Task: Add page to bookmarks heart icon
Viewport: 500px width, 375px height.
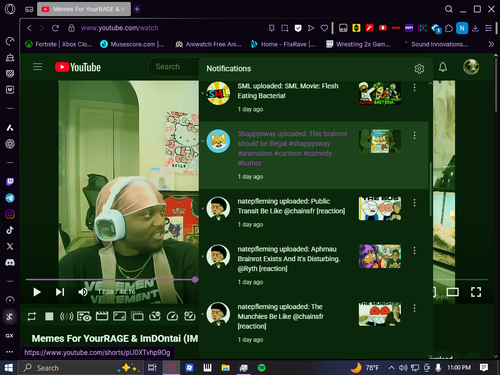Action: point(324,28)
